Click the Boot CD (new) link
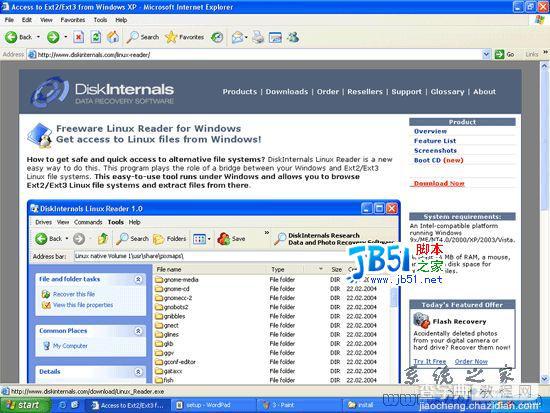550x413 pixels. (438, 160)
